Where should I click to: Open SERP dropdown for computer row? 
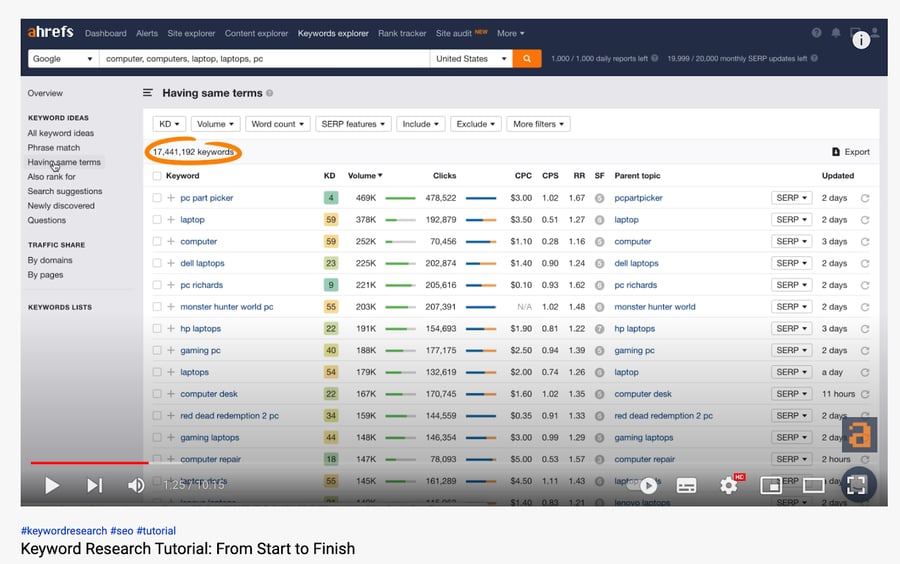pos(791,242)
